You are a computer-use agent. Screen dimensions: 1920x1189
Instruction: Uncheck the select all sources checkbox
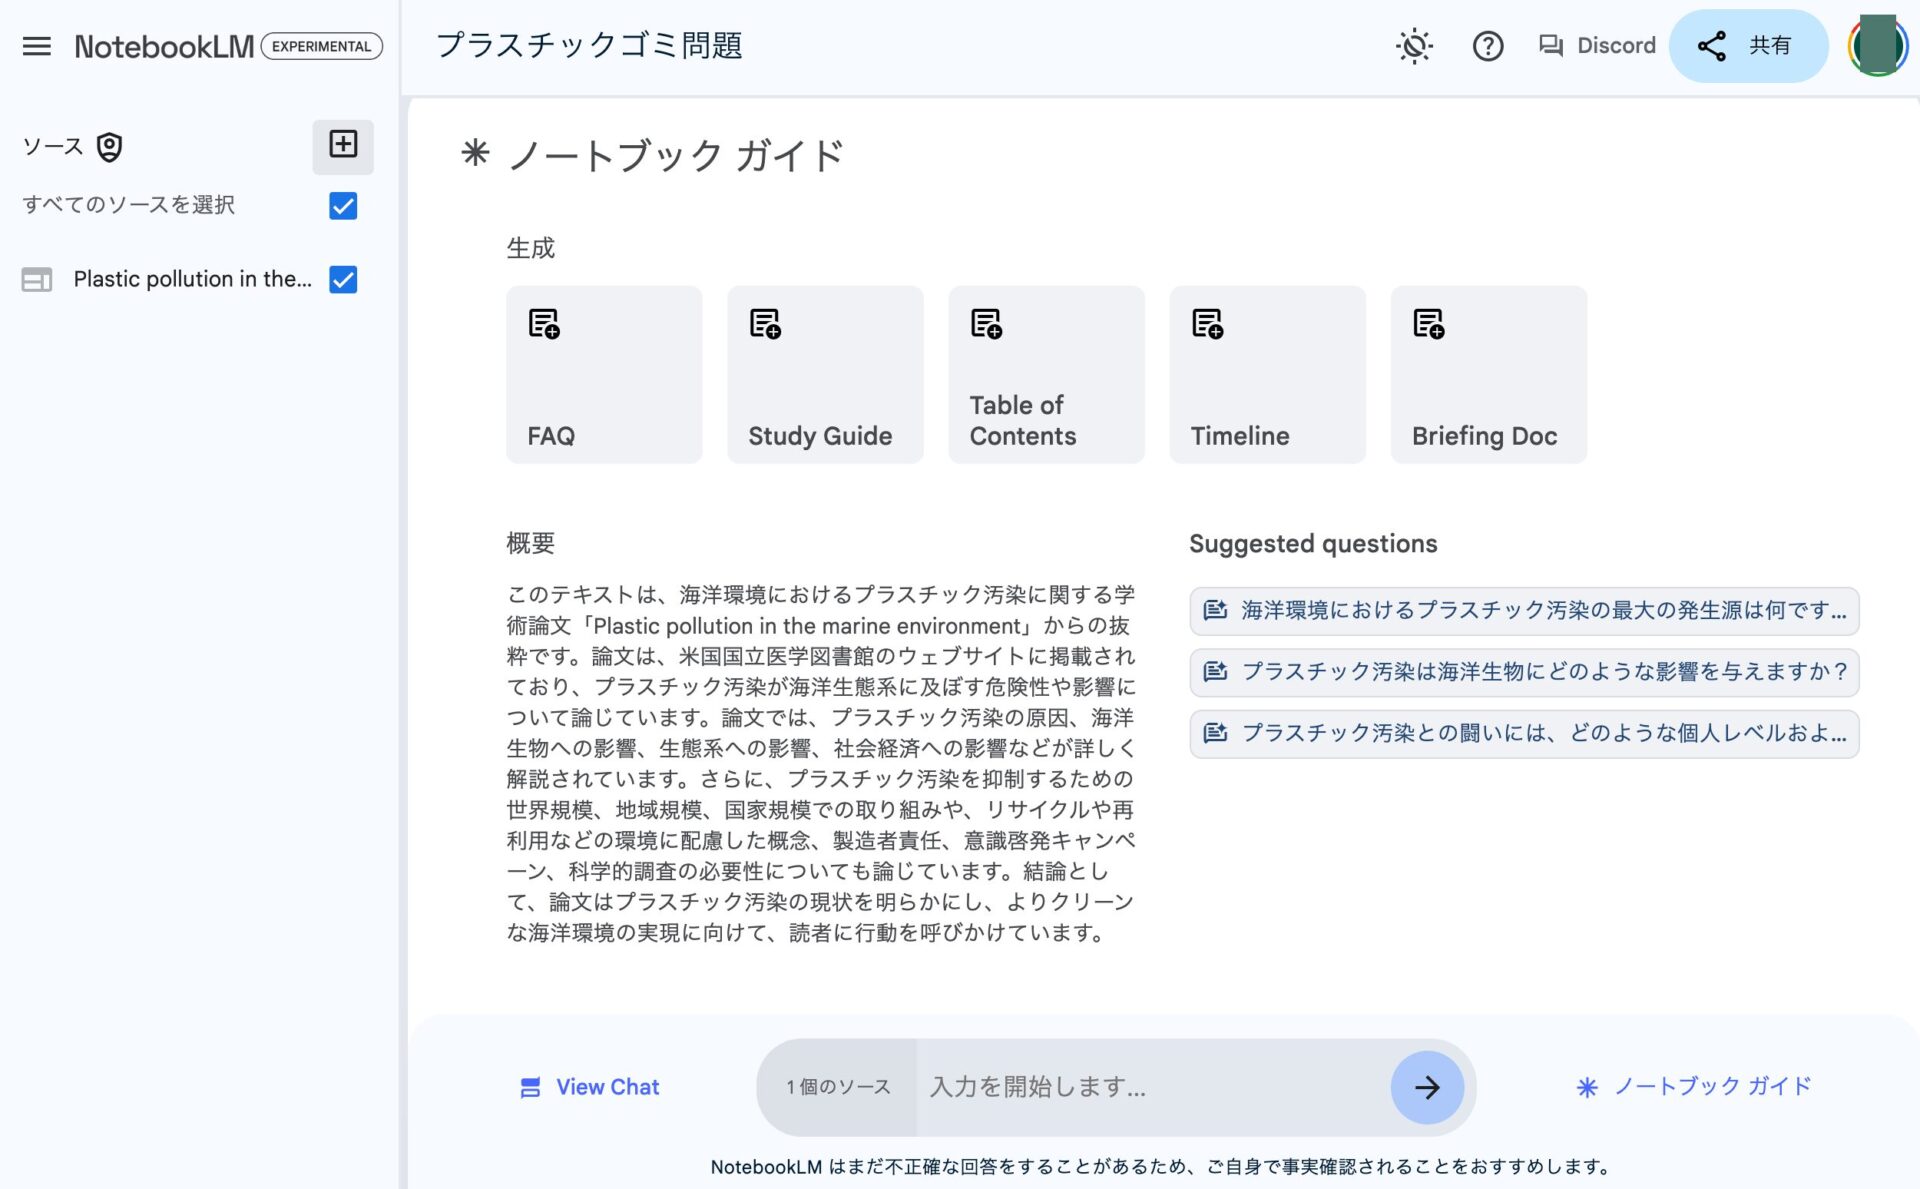[343, 206]
